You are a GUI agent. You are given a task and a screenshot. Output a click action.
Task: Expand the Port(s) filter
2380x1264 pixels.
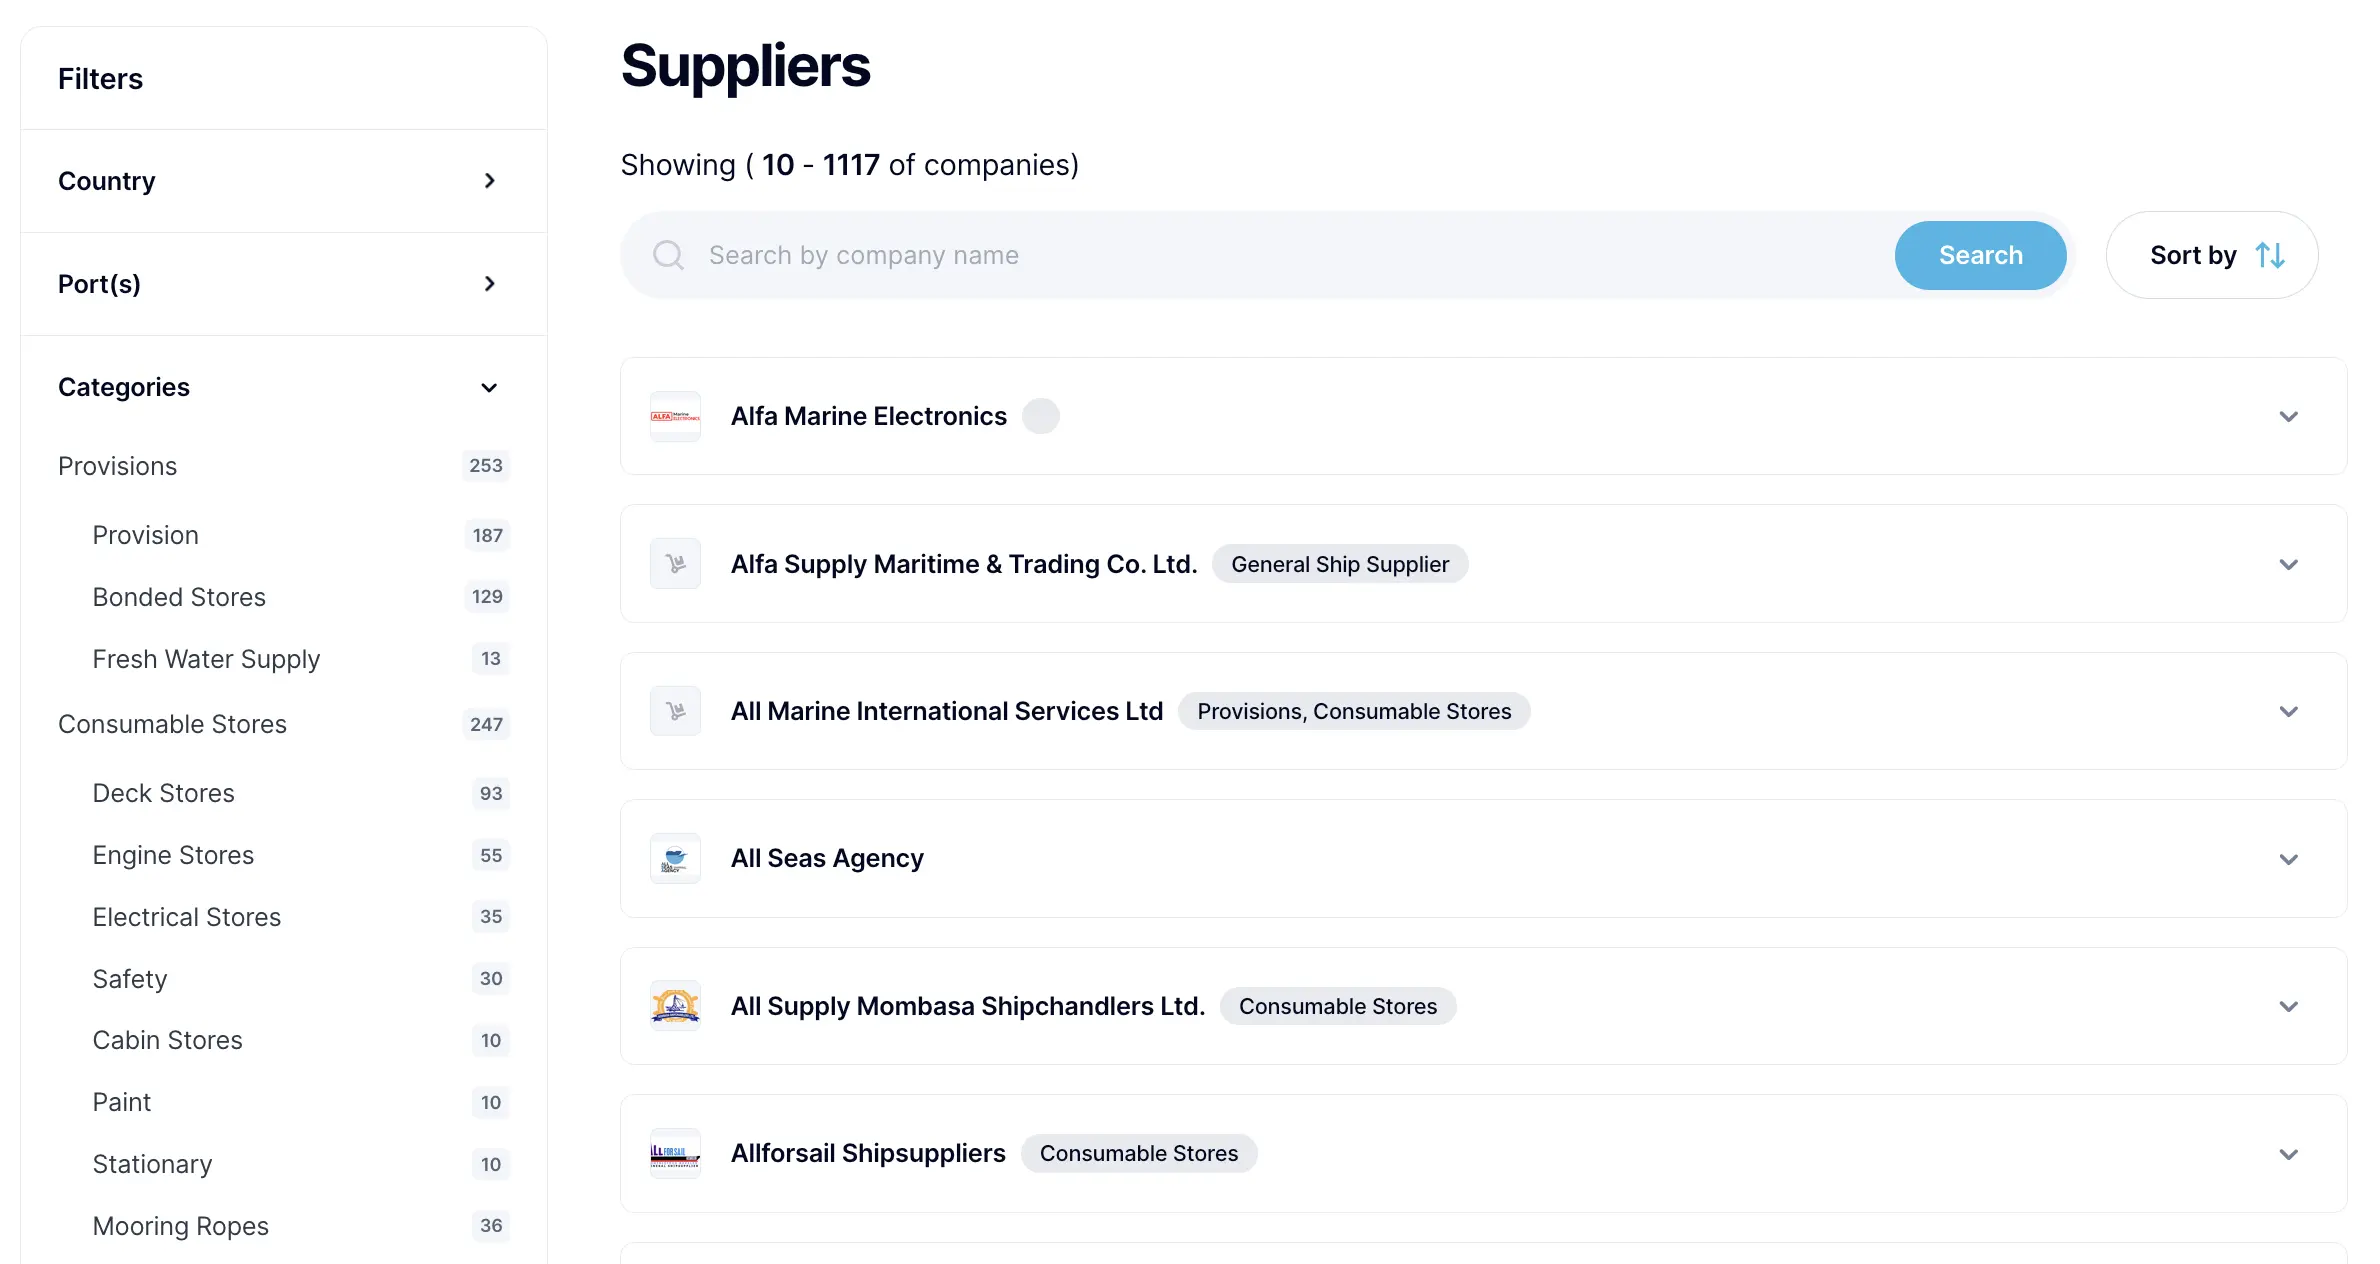(489, 284)
